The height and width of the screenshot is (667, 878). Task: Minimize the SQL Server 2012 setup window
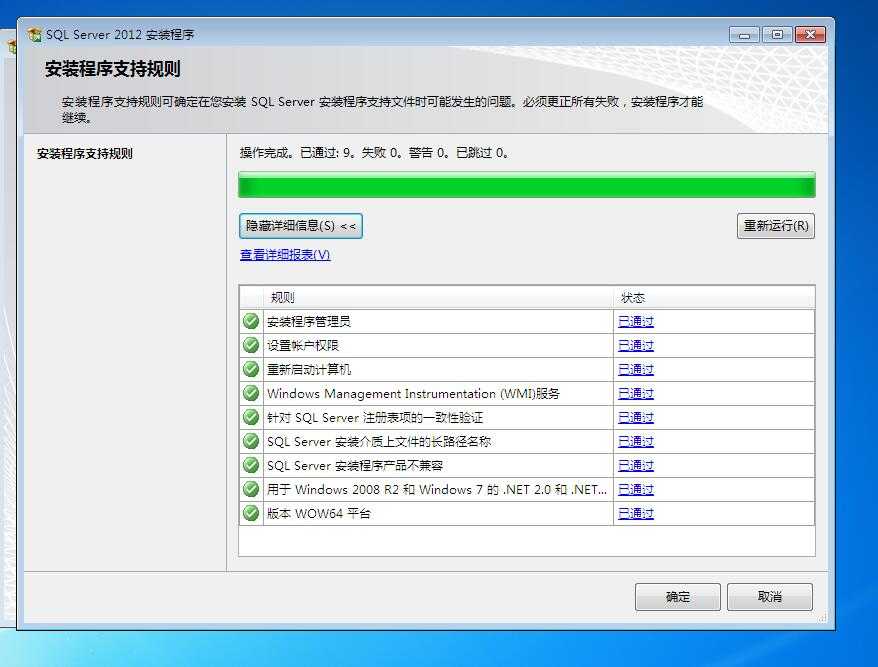coord(744,35)
